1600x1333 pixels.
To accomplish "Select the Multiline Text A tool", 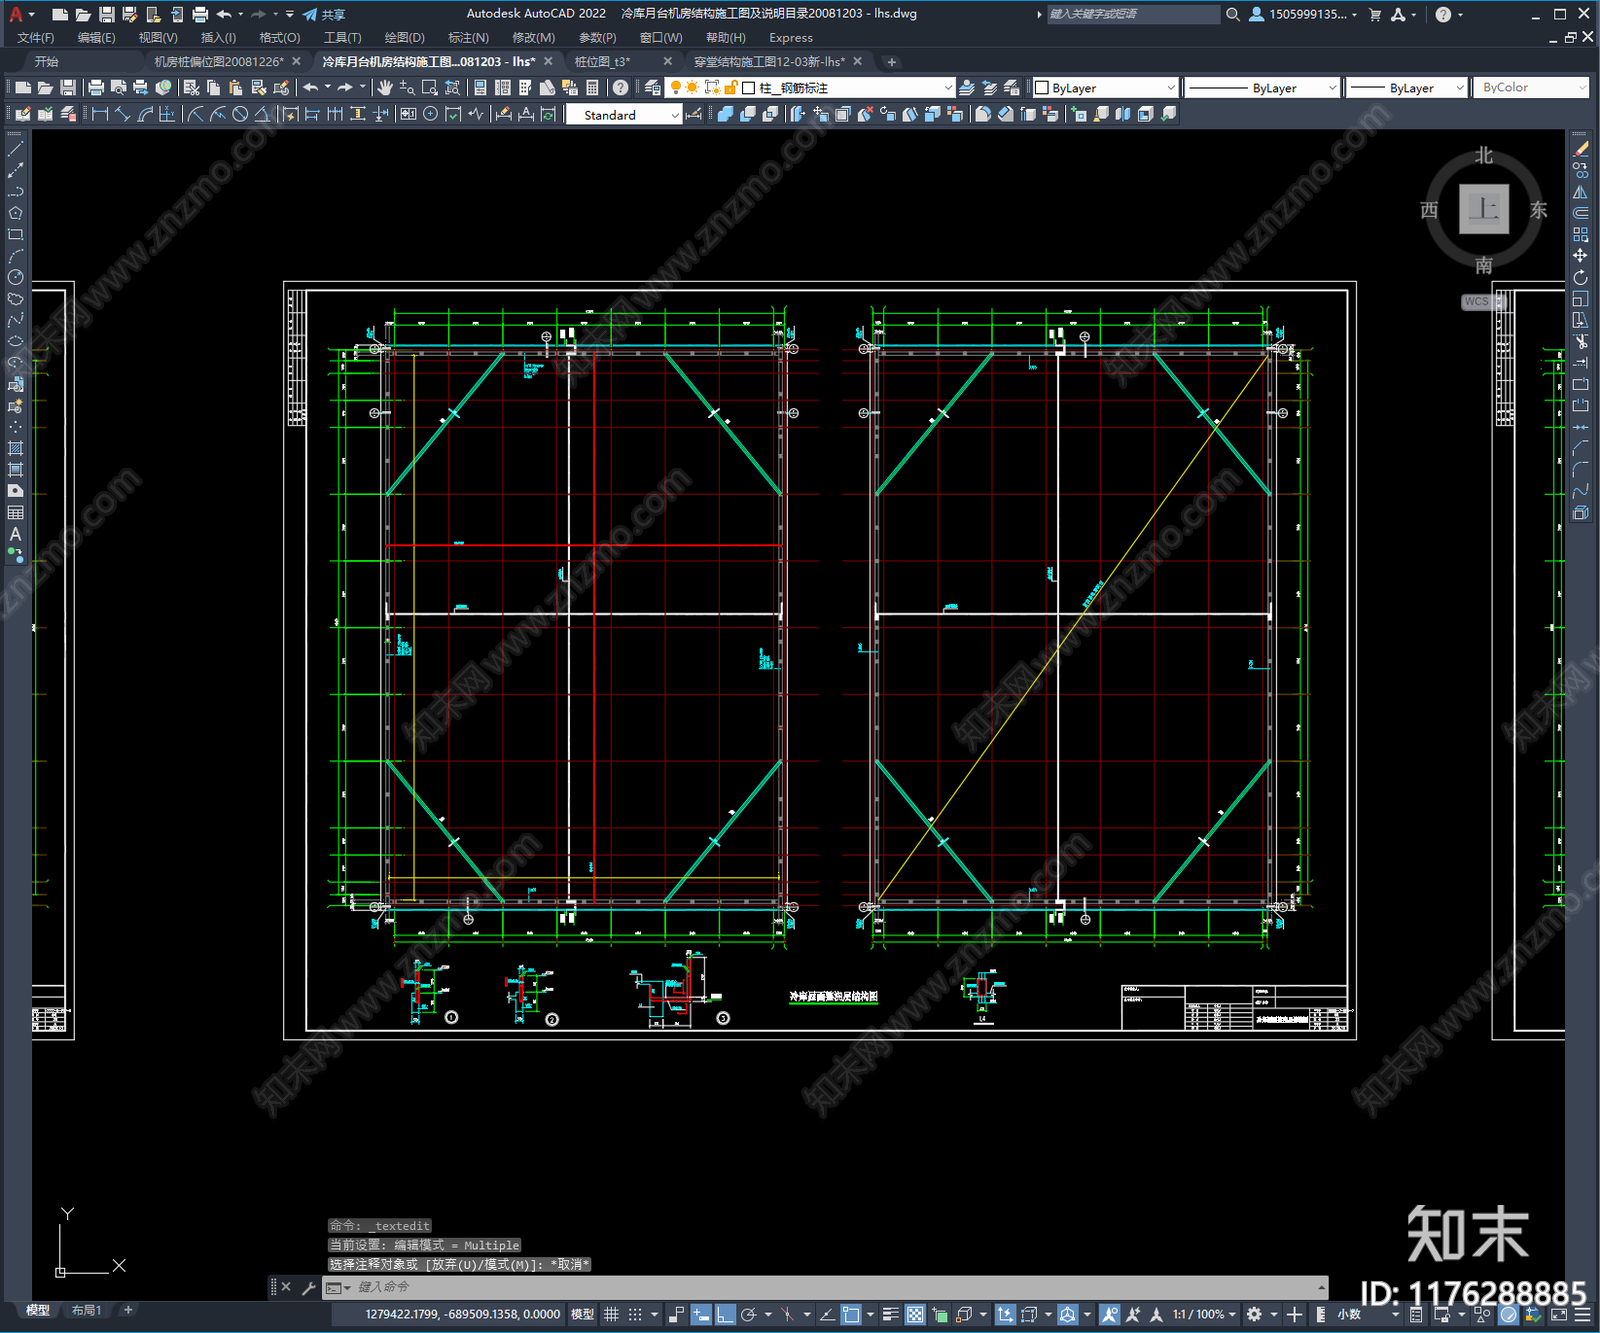I will pos(15,534).
